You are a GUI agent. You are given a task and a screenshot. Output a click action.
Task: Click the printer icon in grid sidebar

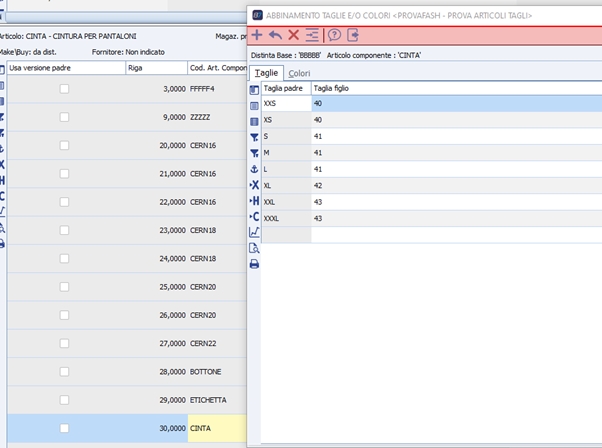(254, 264)
